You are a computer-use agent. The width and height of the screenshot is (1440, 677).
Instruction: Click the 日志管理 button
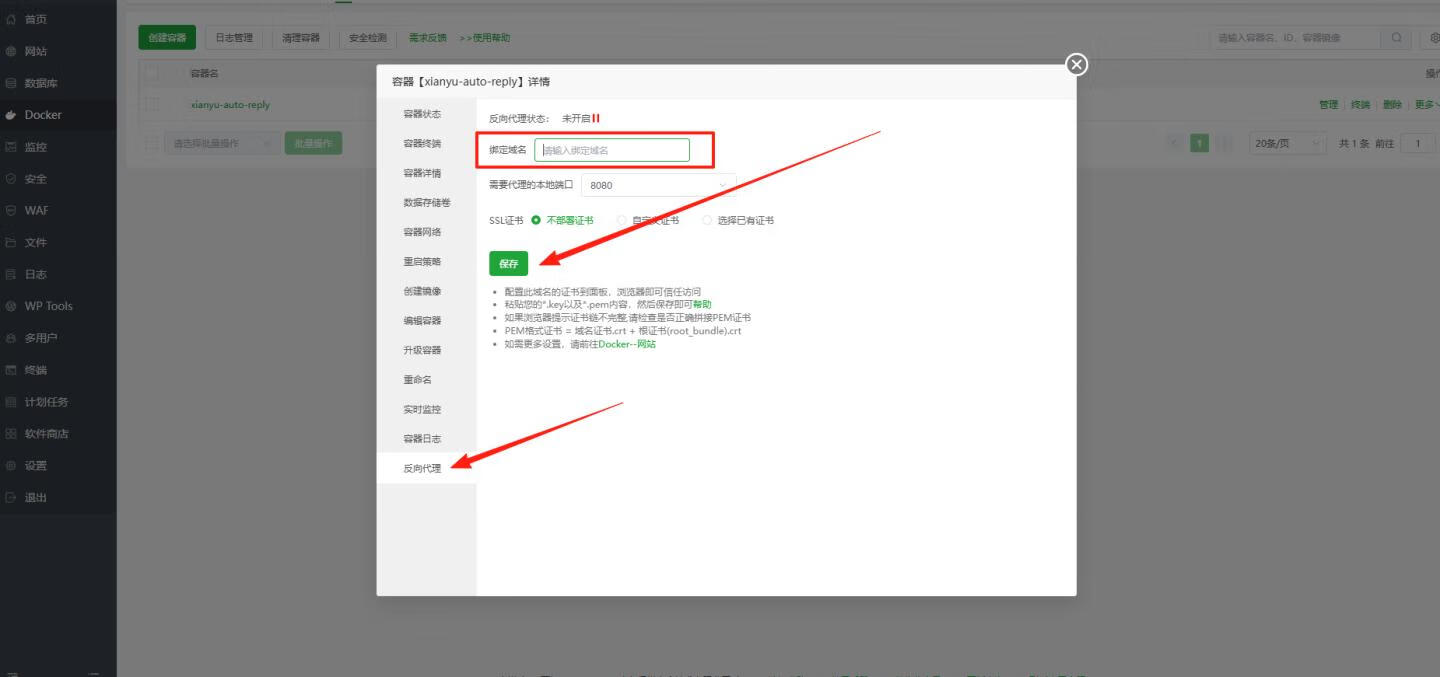pyautogui.click(x=234, y=38)
